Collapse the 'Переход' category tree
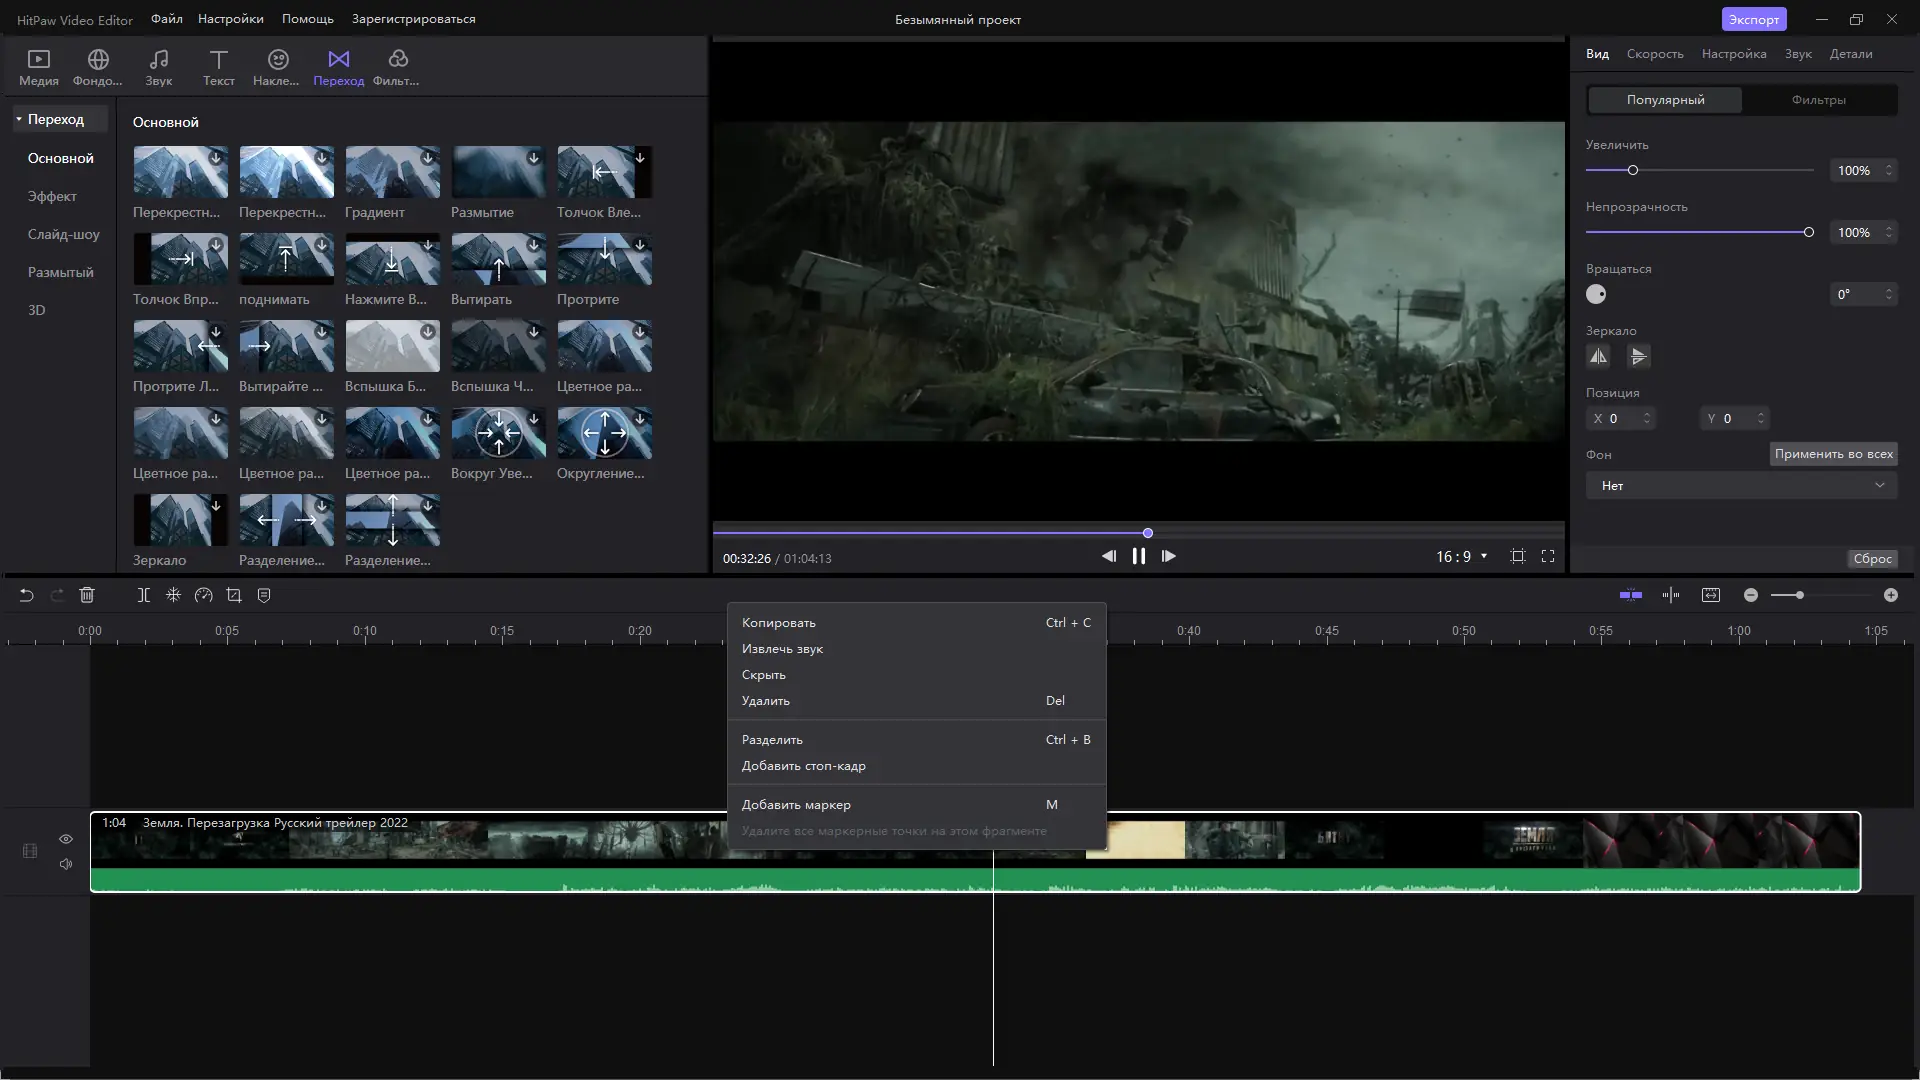Screen dimensions: 1920x1080 (19, 119)
